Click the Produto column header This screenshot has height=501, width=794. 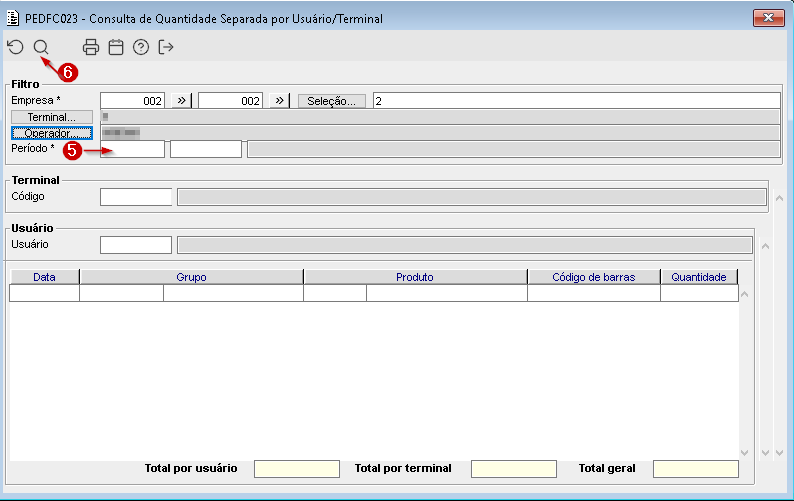pyautogui.click(x=415, y=277)
